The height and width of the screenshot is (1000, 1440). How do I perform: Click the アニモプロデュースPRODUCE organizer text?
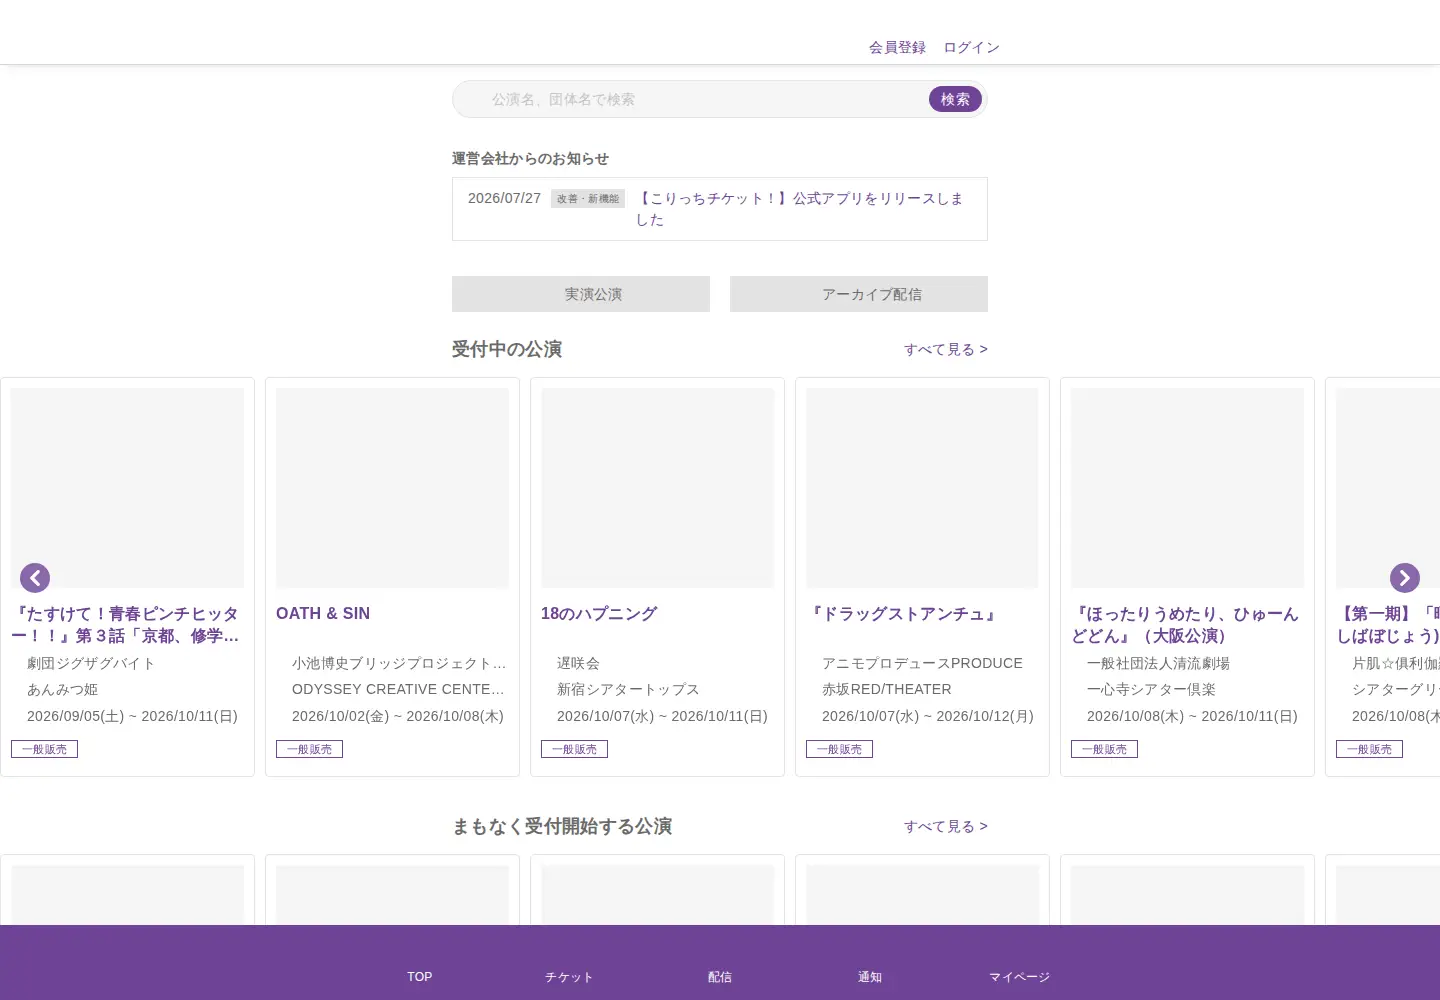pyautogui.click(x=922, y=663)
